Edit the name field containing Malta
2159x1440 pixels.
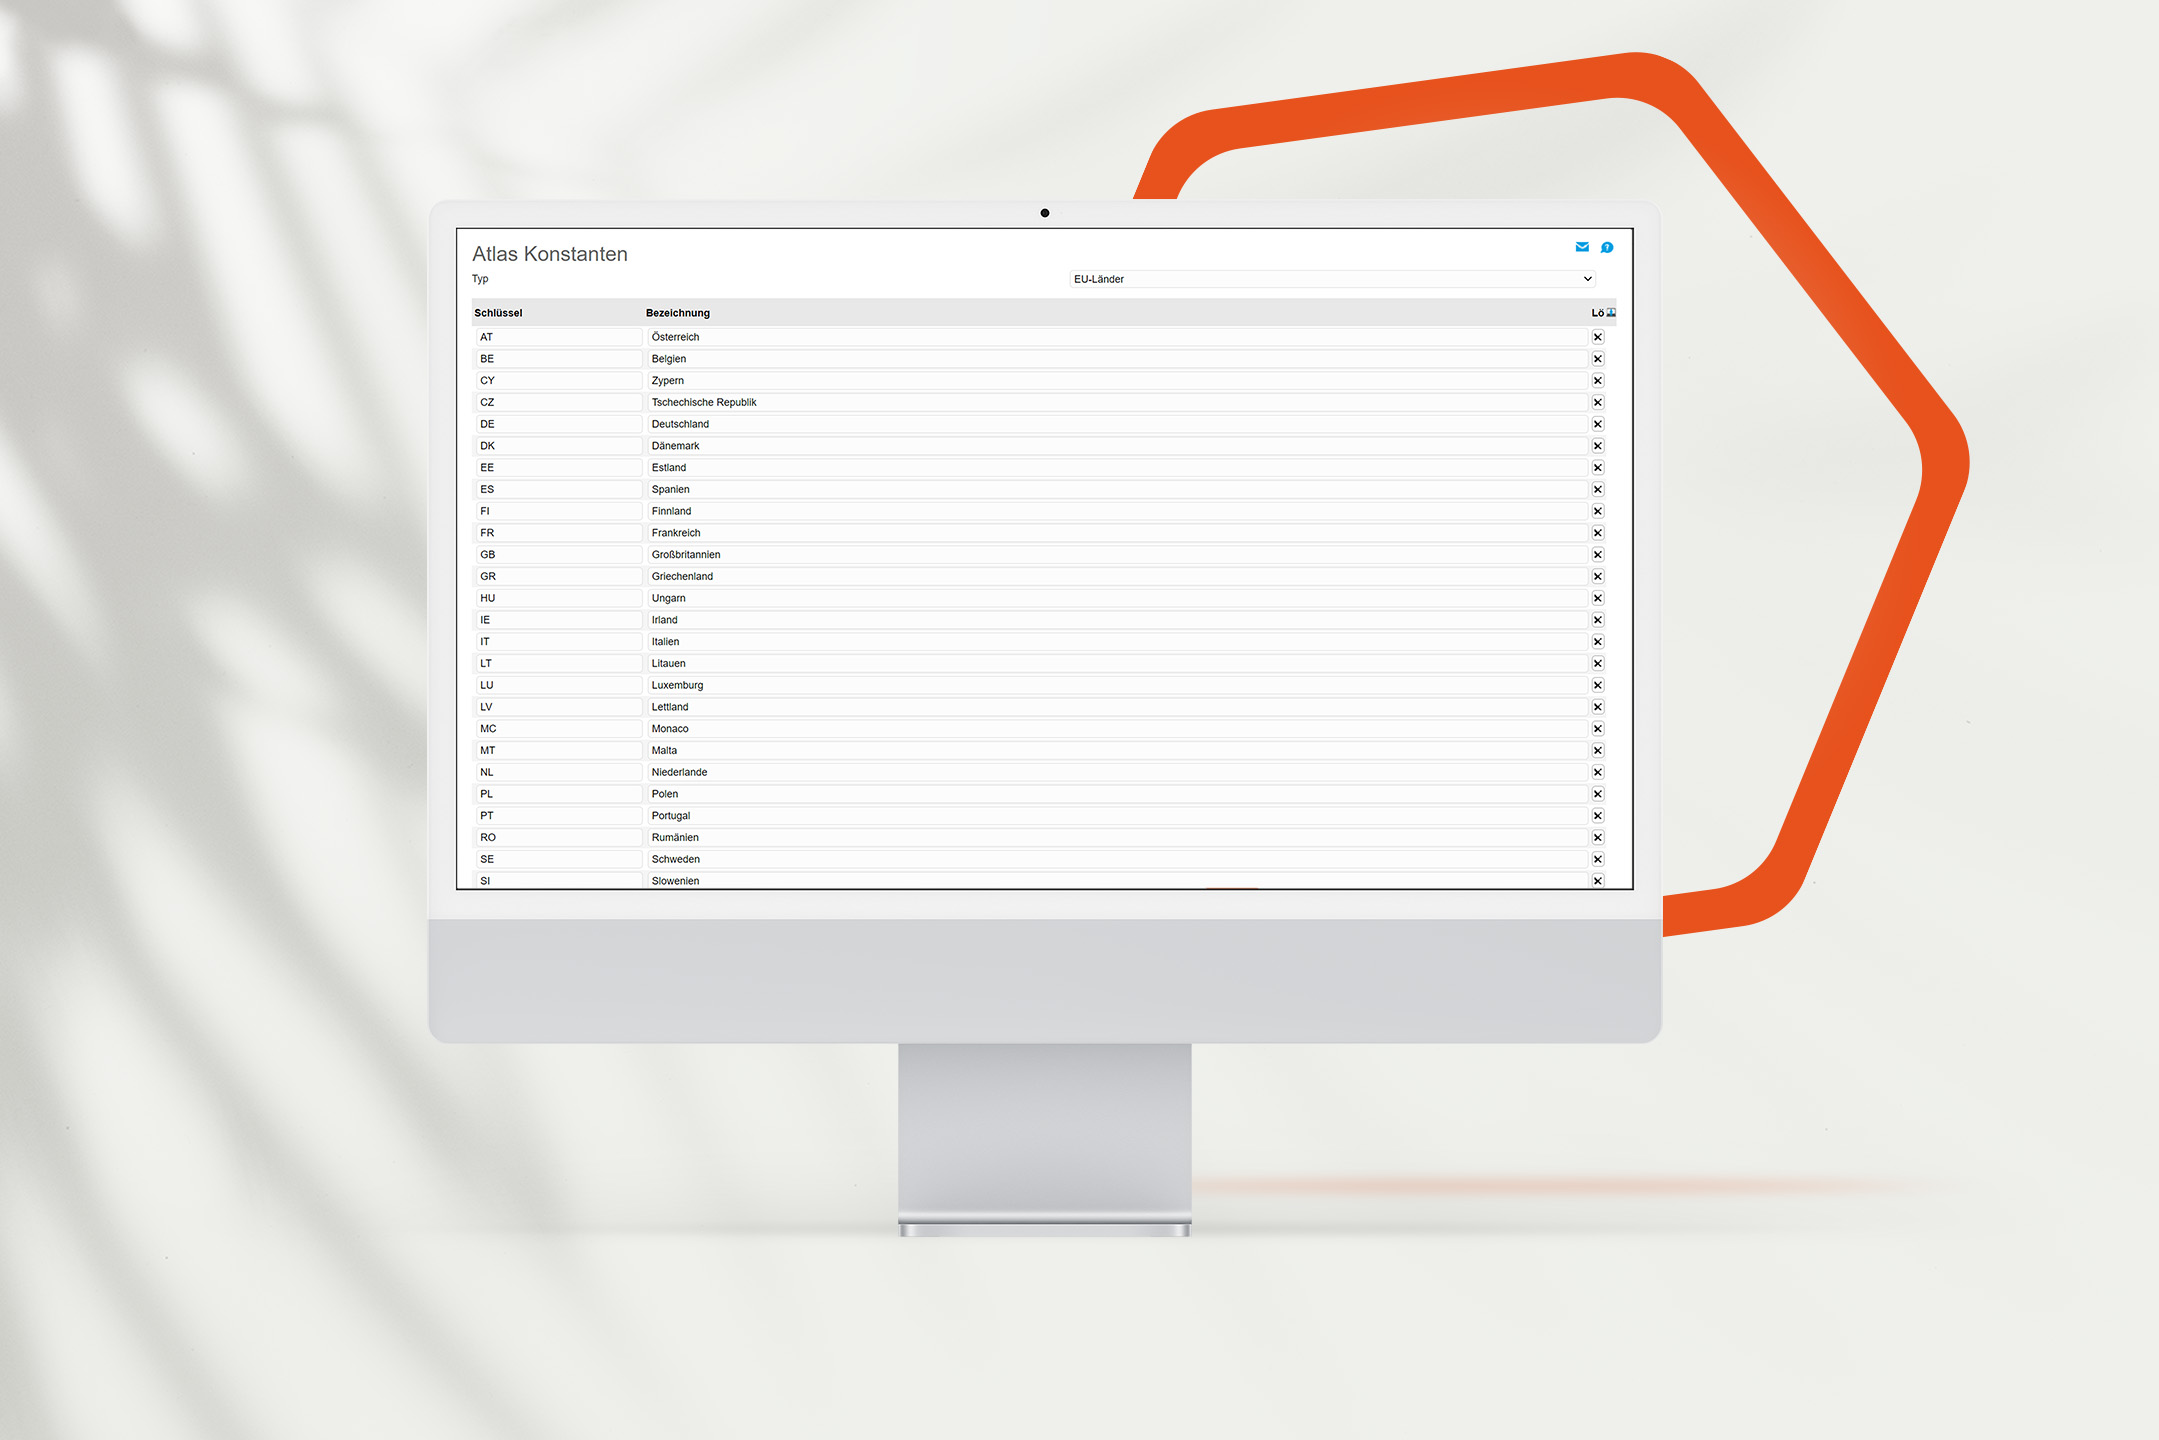tap(1117, 750)
